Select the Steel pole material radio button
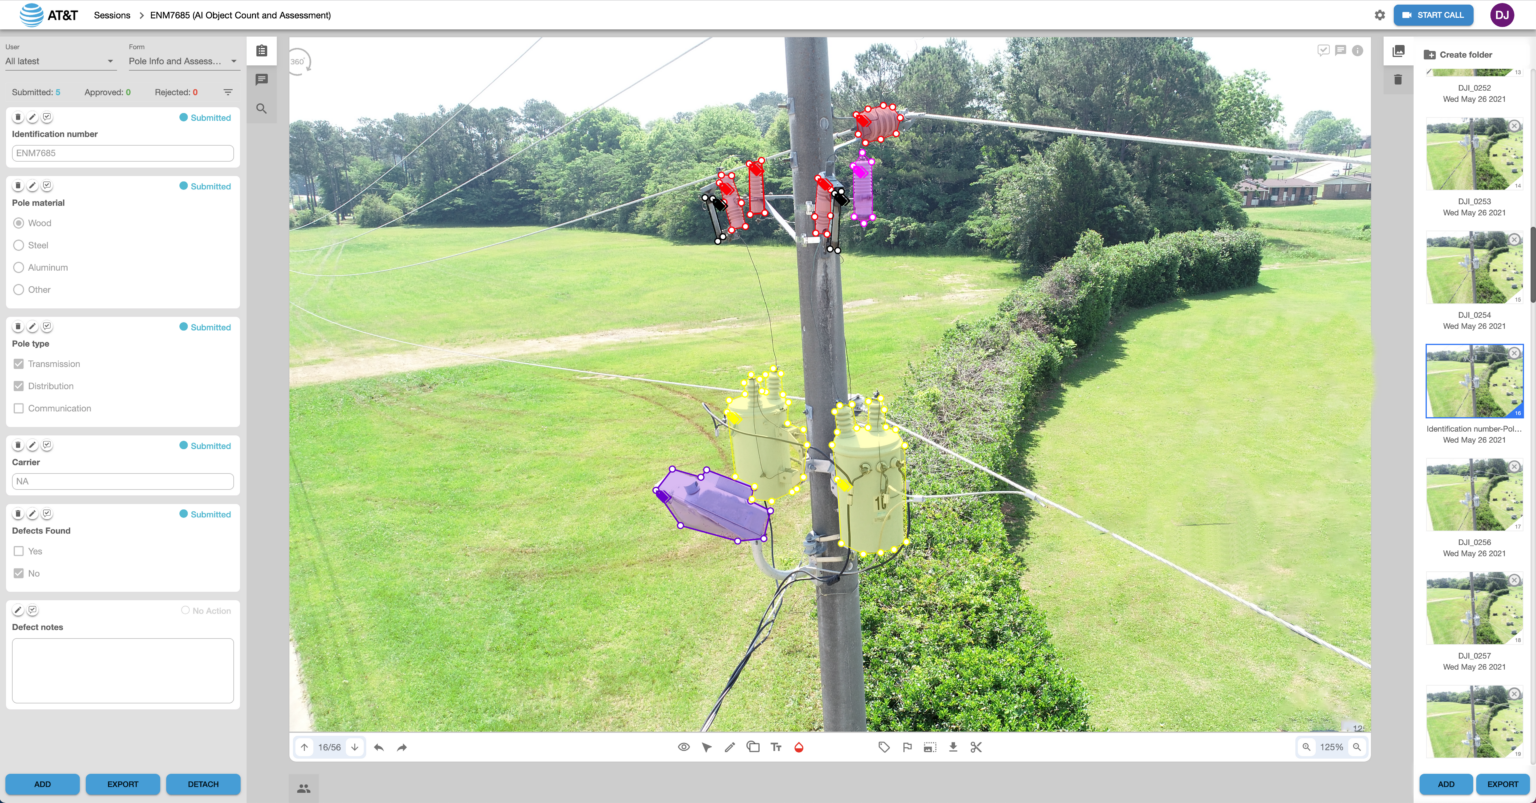 coord(19,245)
